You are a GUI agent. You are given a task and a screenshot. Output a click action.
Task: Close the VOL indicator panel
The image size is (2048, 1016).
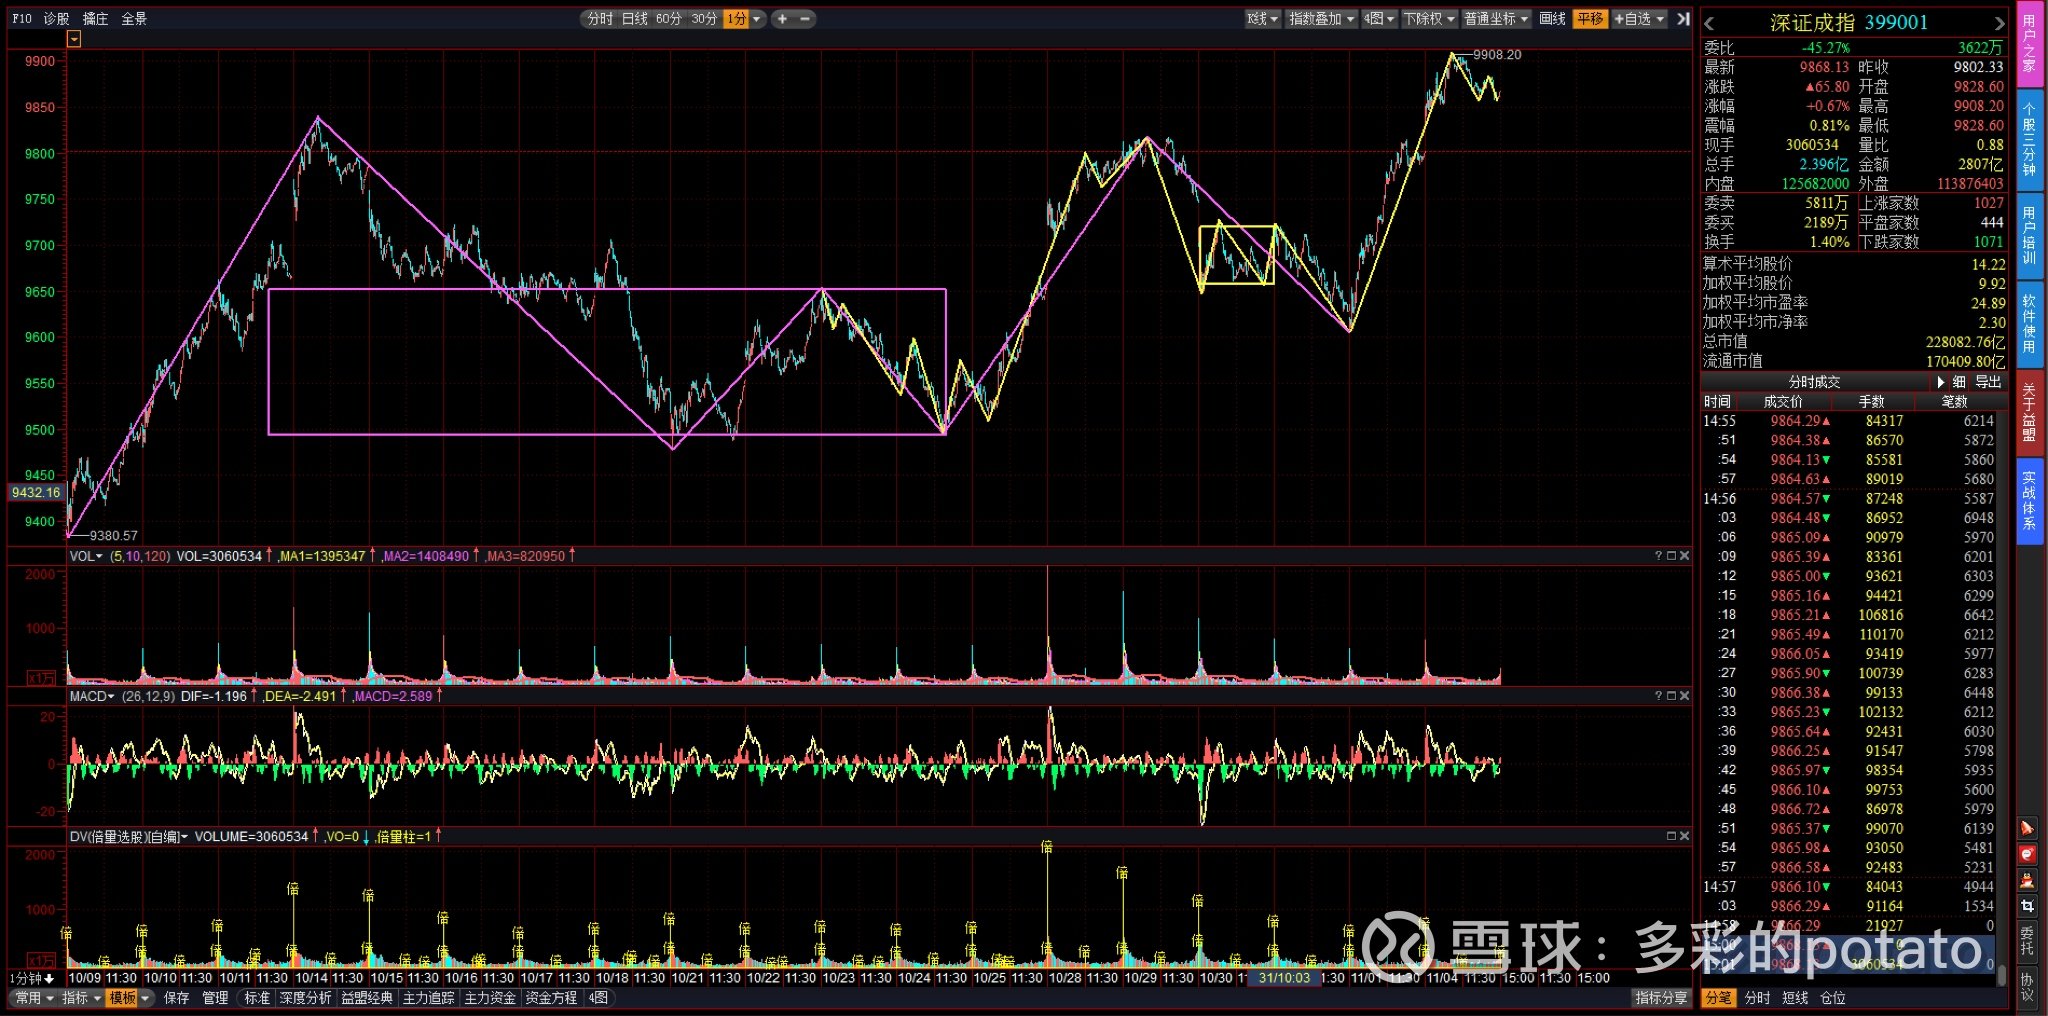coord(1684,555)
